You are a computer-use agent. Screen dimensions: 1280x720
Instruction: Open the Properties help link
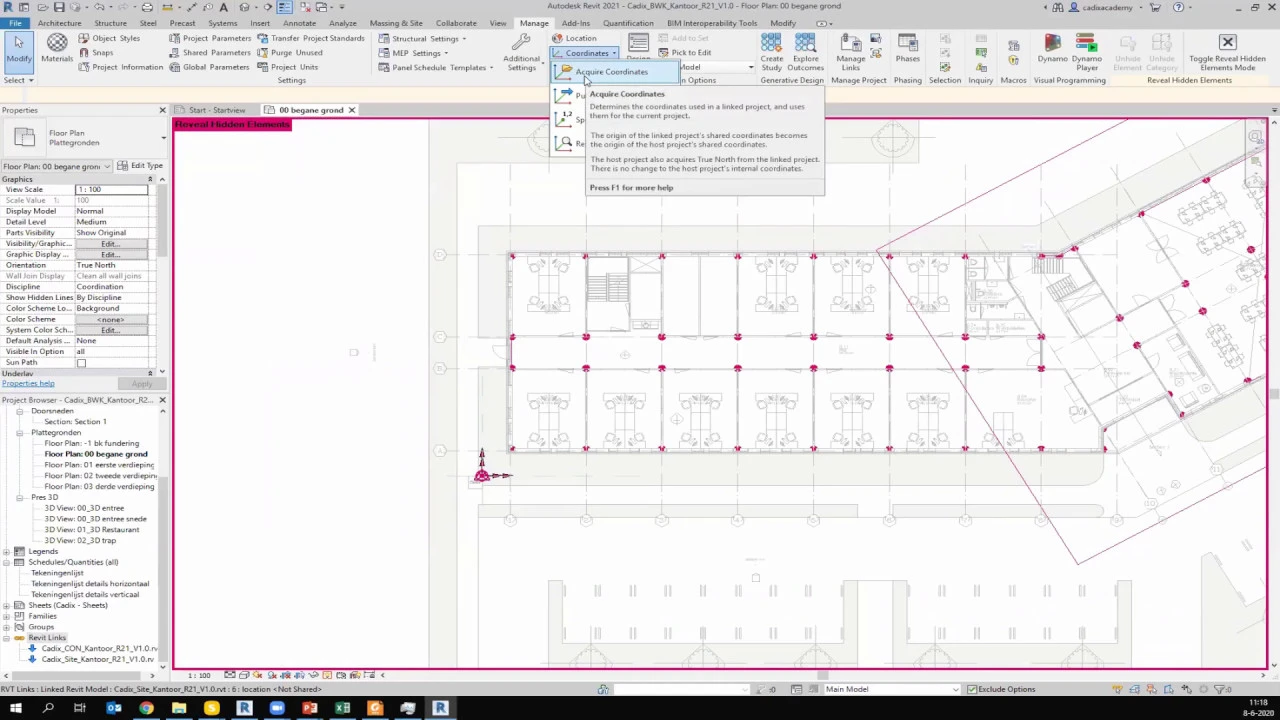coord(28,384)
